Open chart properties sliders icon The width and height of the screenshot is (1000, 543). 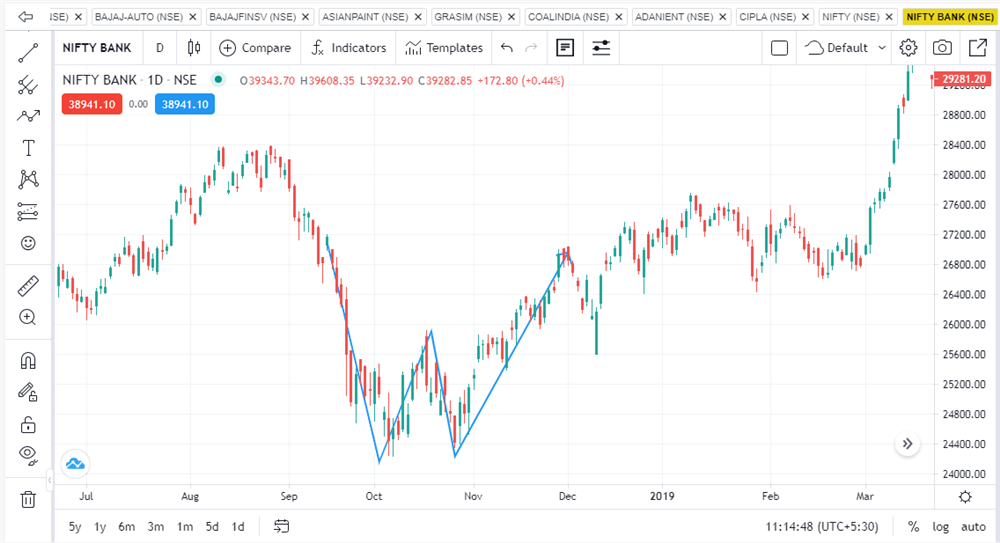coord(601,48)
